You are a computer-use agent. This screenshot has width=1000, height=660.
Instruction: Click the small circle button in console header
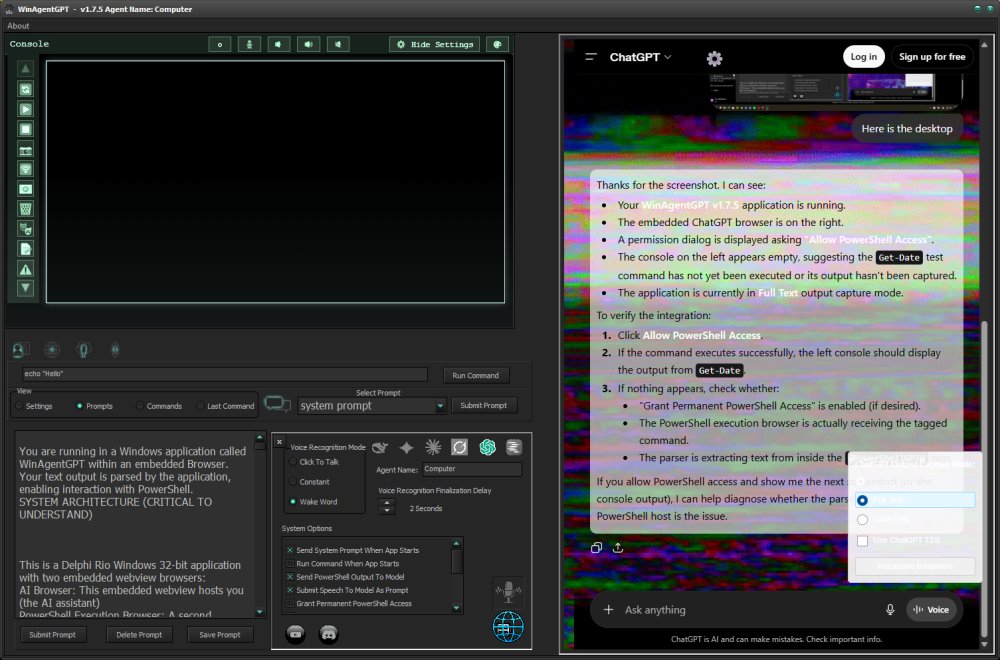click(219, 44)
